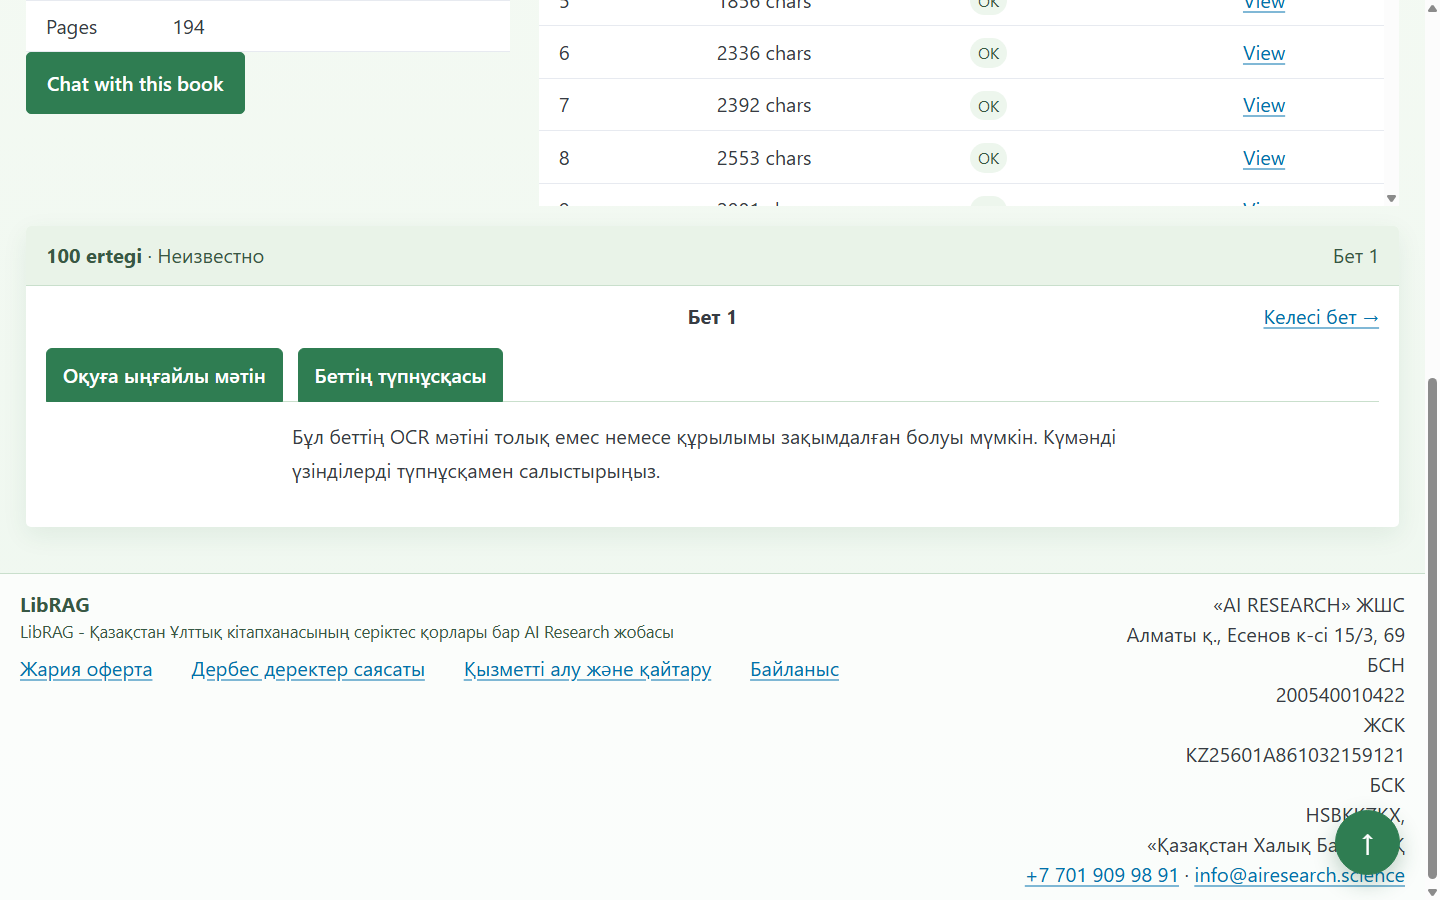The image size is (1440, 900).
Task: Switch to the Беттің түпнұсқасы tab
Action: pyautogui.click(x=400, y=375)
